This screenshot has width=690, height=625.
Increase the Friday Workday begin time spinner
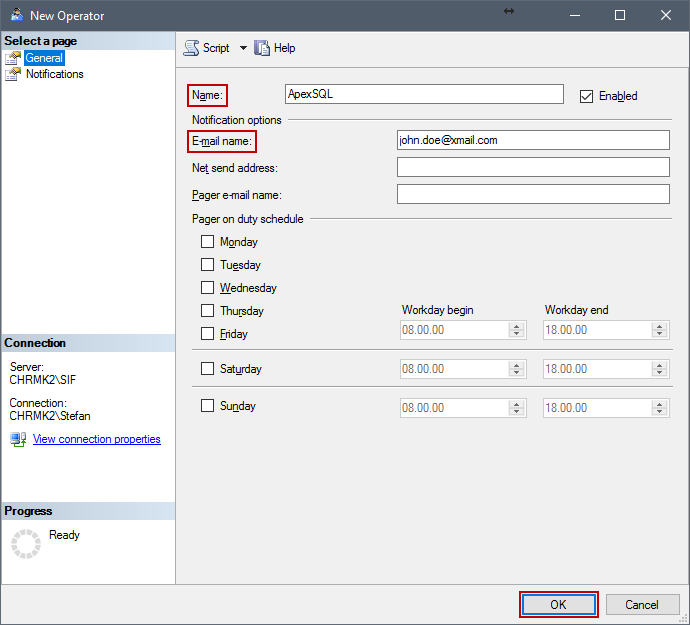516,326
